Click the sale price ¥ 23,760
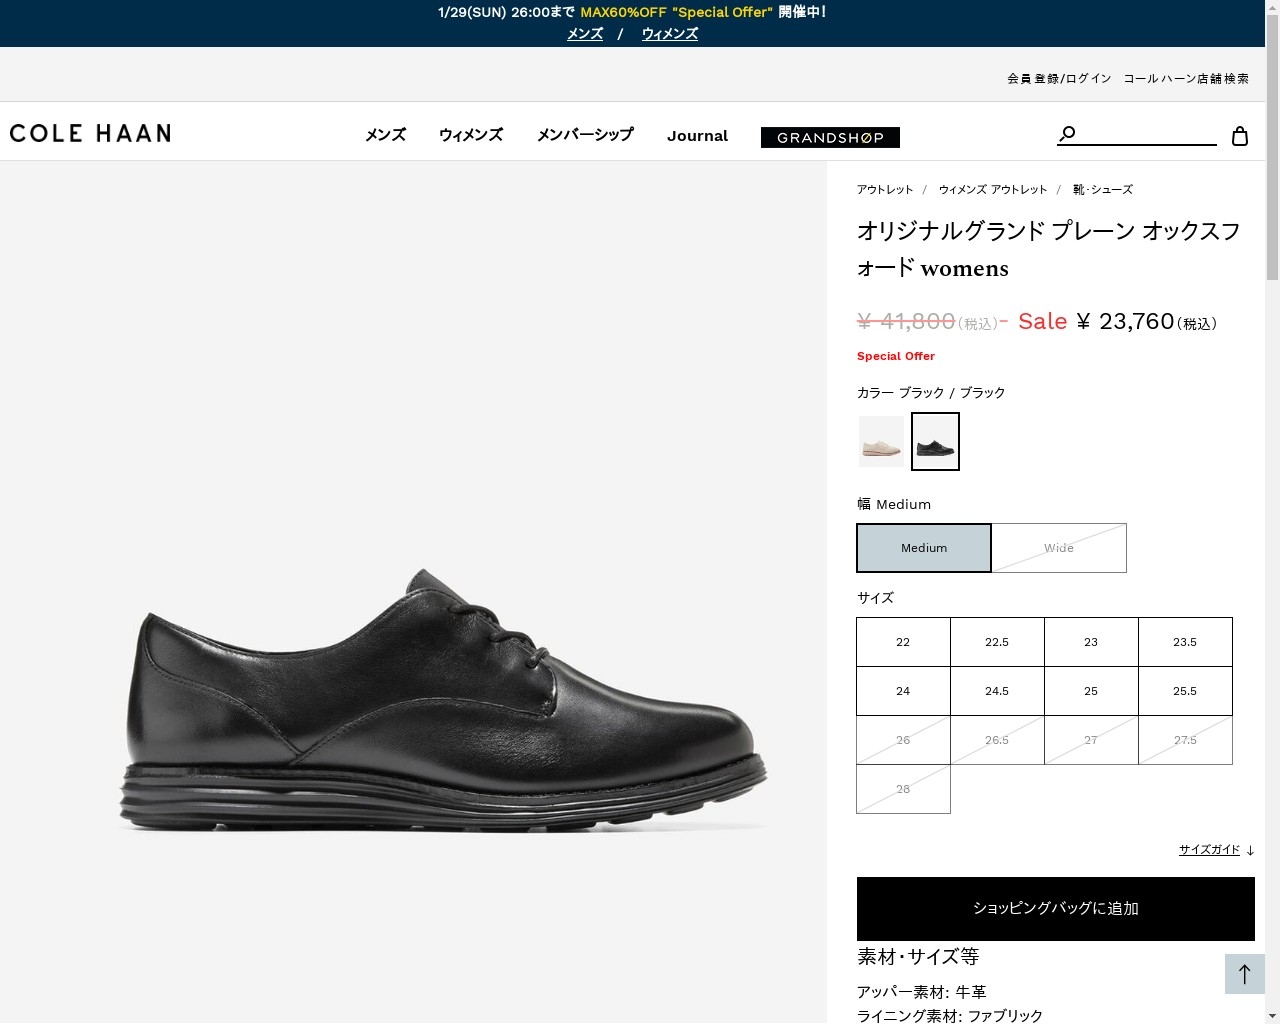 click(1125, 321)
